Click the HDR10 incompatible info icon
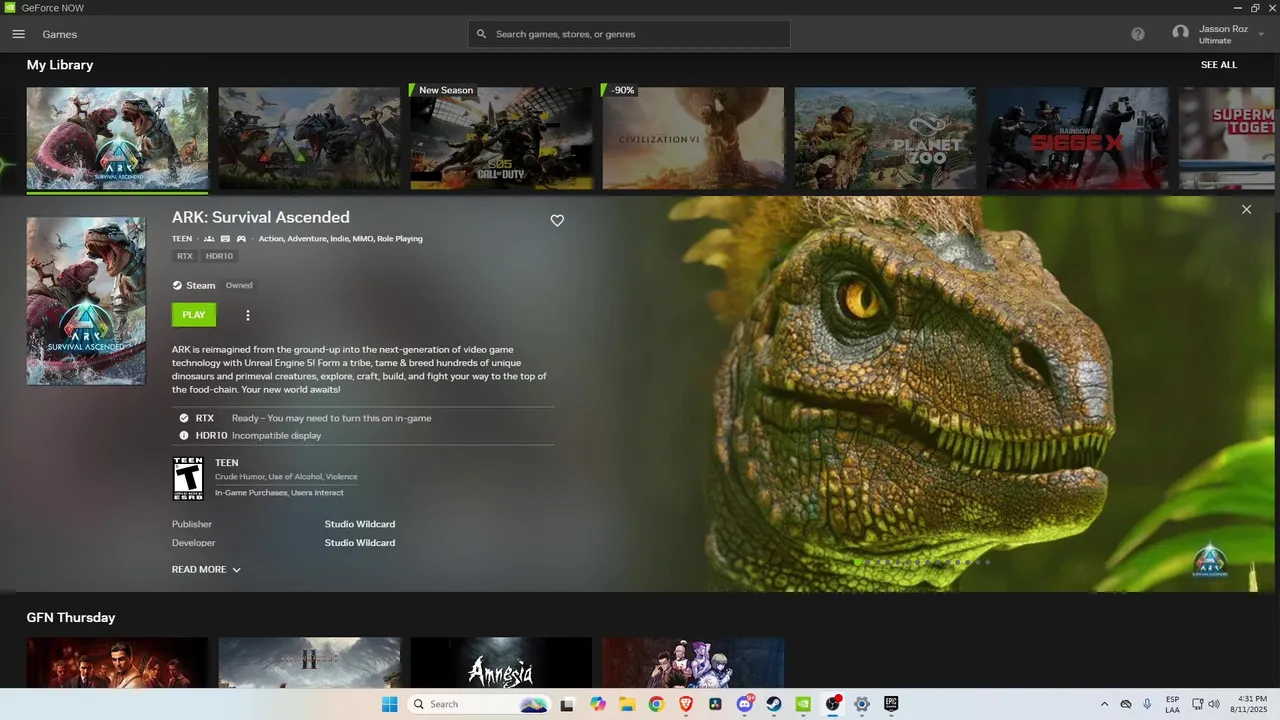 tap(184, 436)
